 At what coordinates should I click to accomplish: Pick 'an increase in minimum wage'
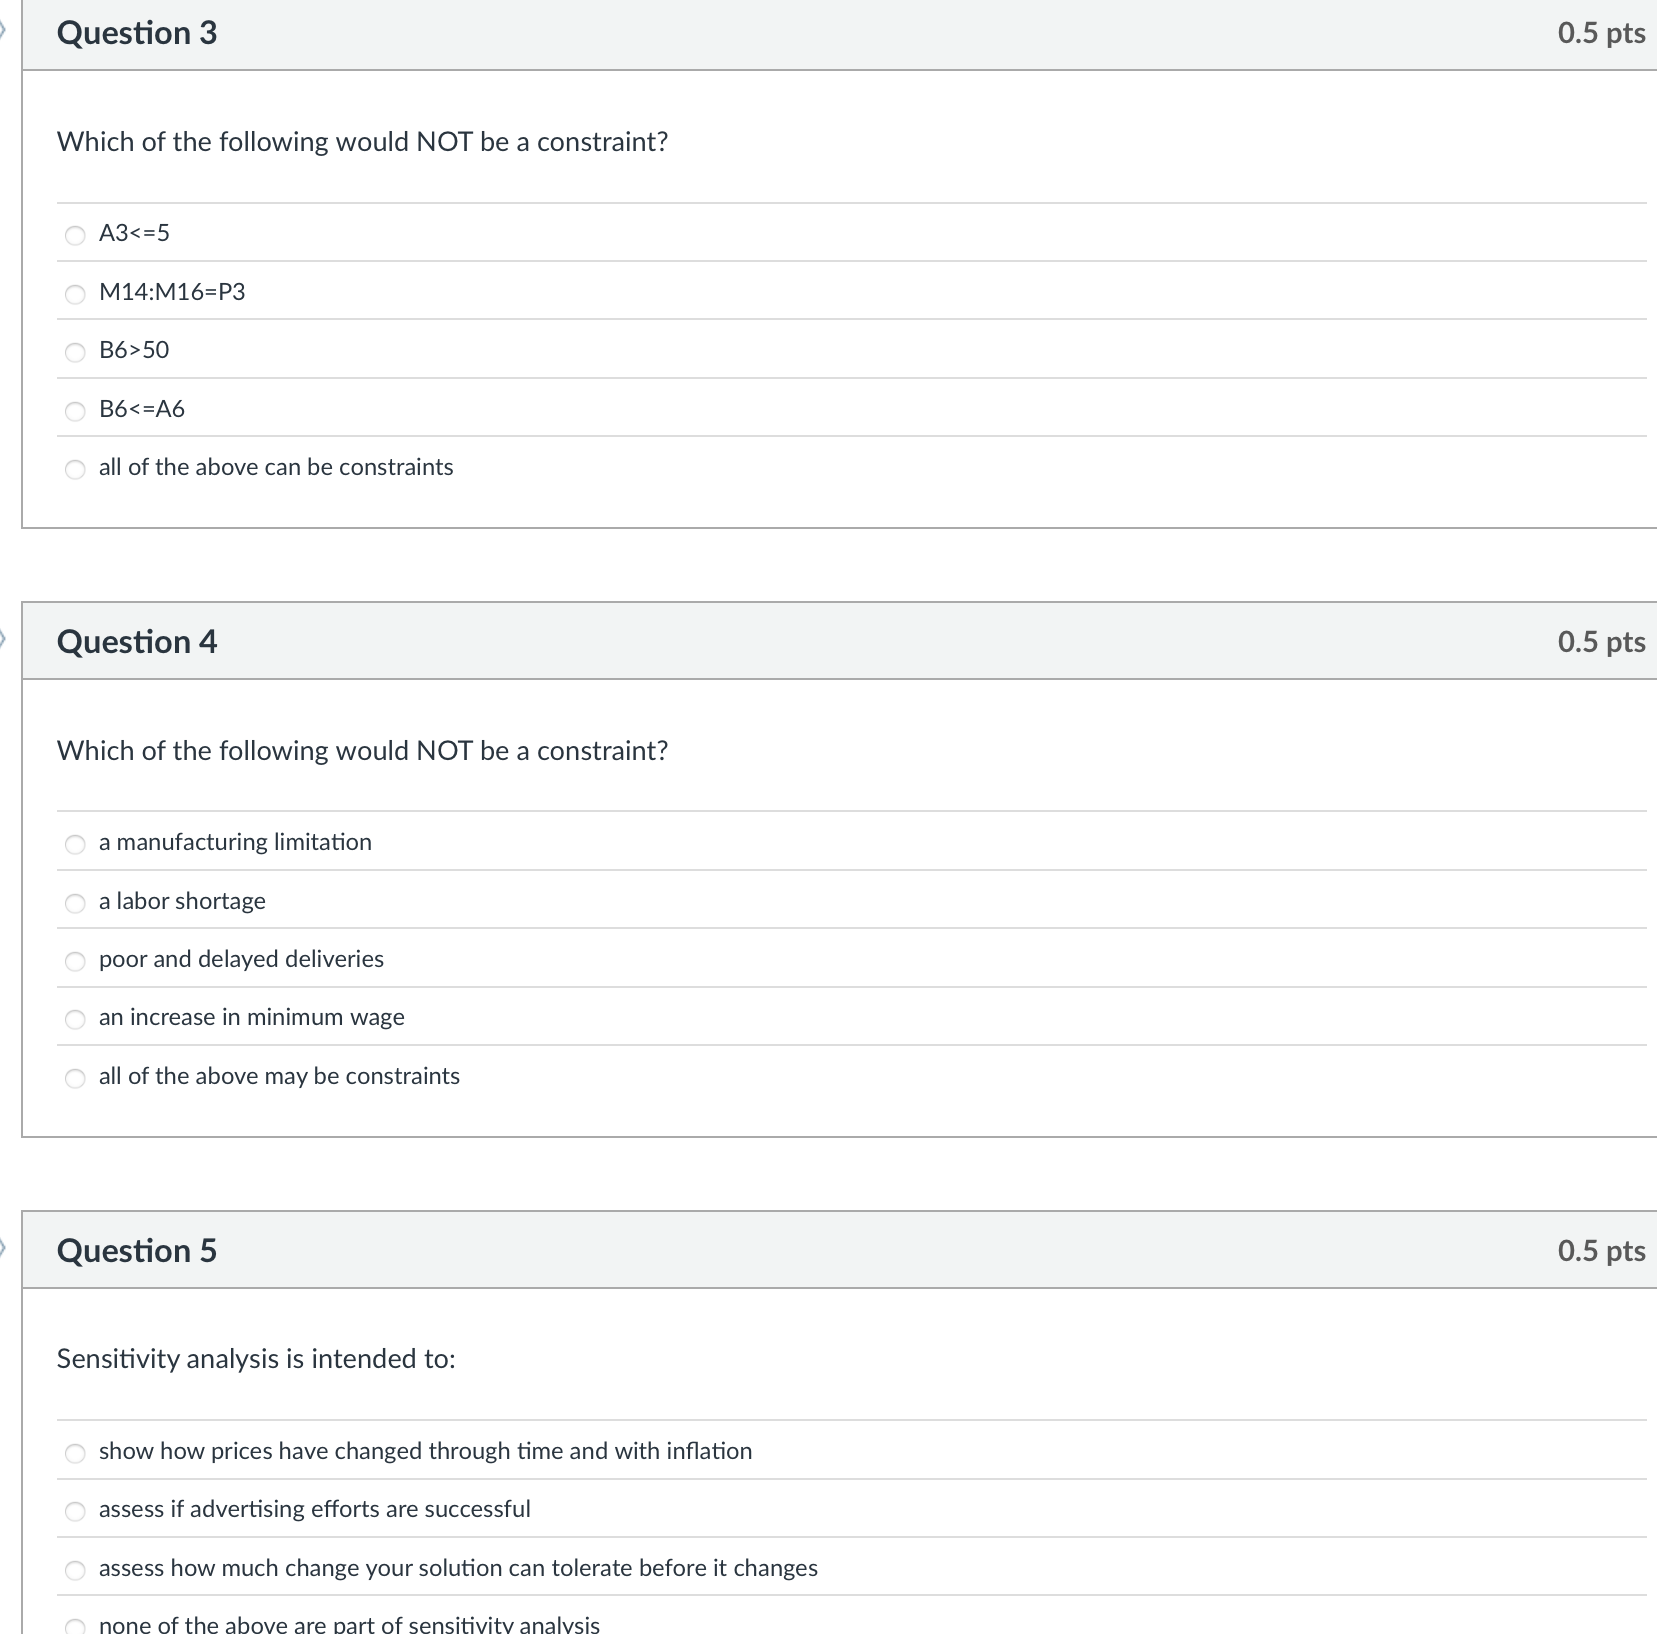(x=75, y=1019)
